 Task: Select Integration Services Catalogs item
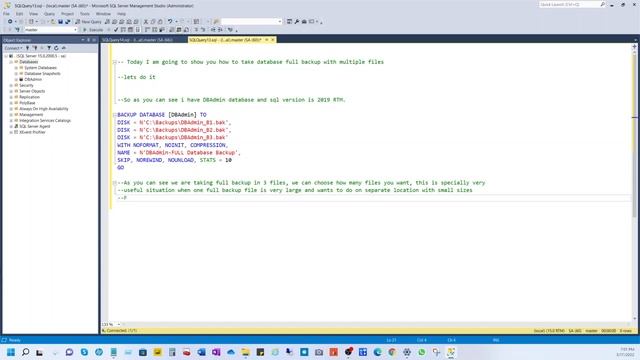coord(45,120)
